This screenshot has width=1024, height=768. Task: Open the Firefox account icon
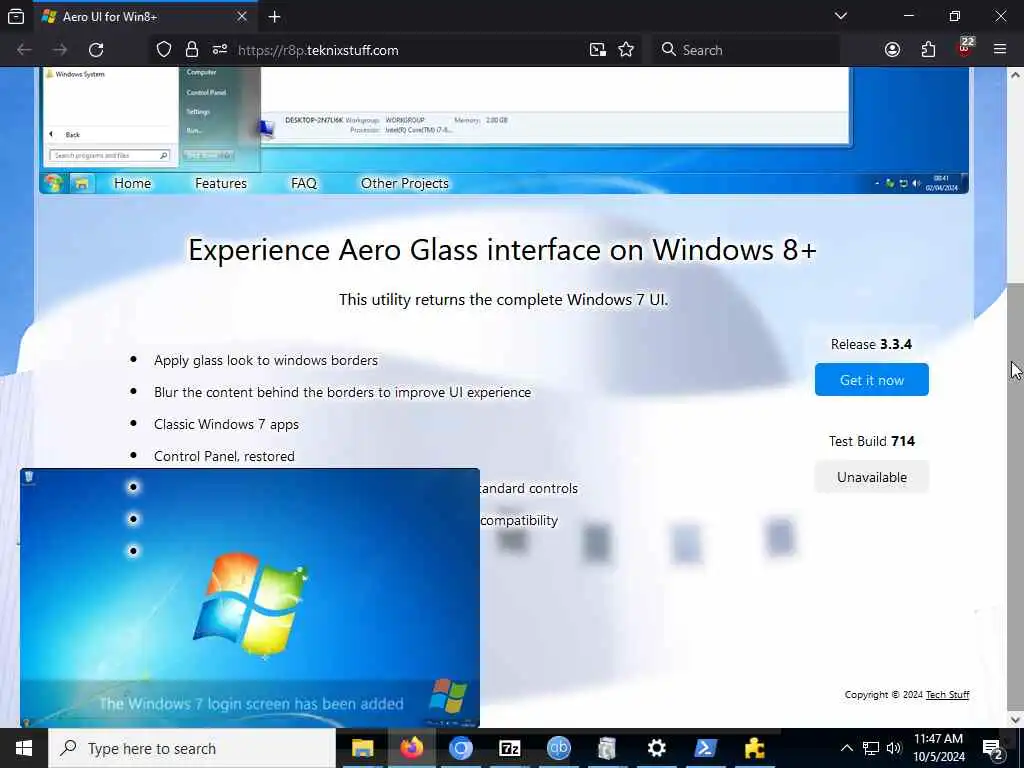892,50
